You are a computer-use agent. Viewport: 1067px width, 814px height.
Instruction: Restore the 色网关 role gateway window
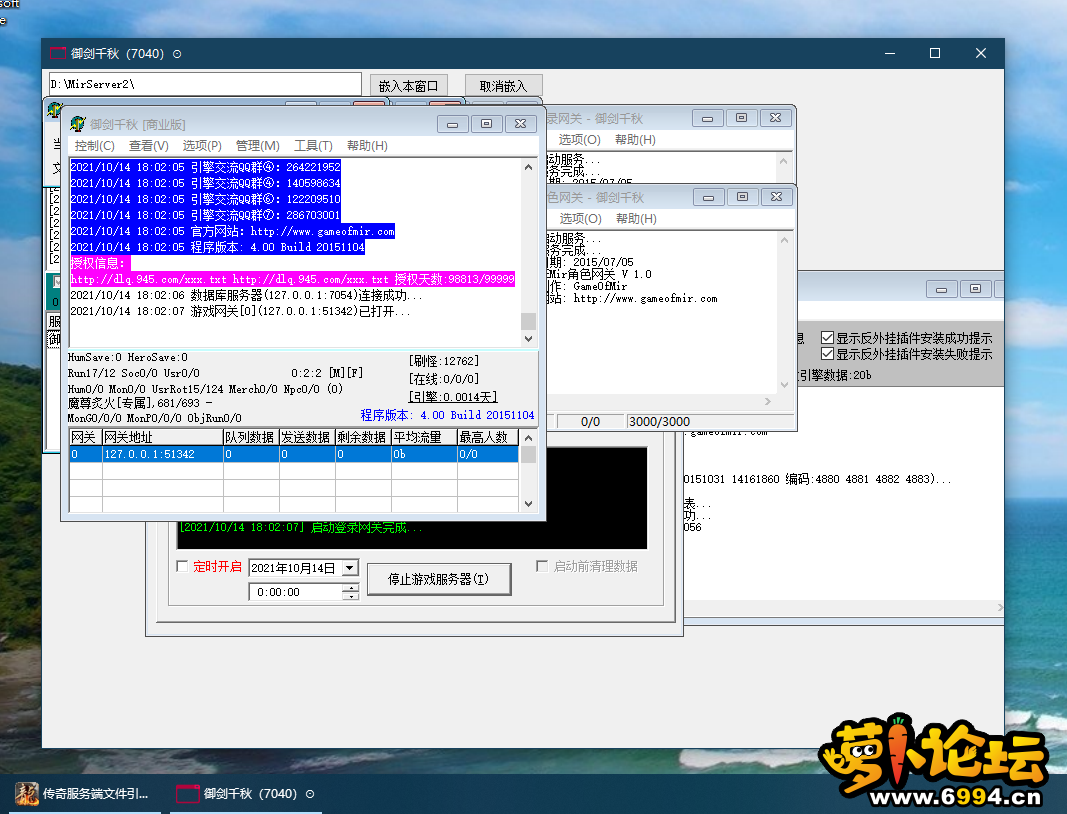click(742, 197)
